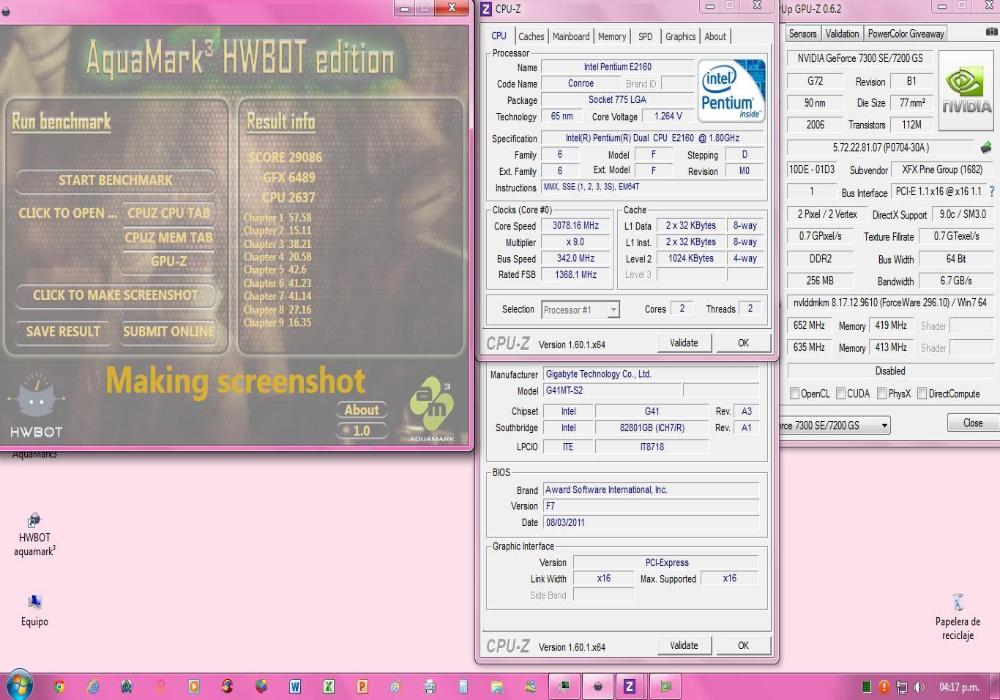Open the GPU selector dropdown in GPU-Z
This screenshot has width=1000, height=700.
(x=834, y=425)
